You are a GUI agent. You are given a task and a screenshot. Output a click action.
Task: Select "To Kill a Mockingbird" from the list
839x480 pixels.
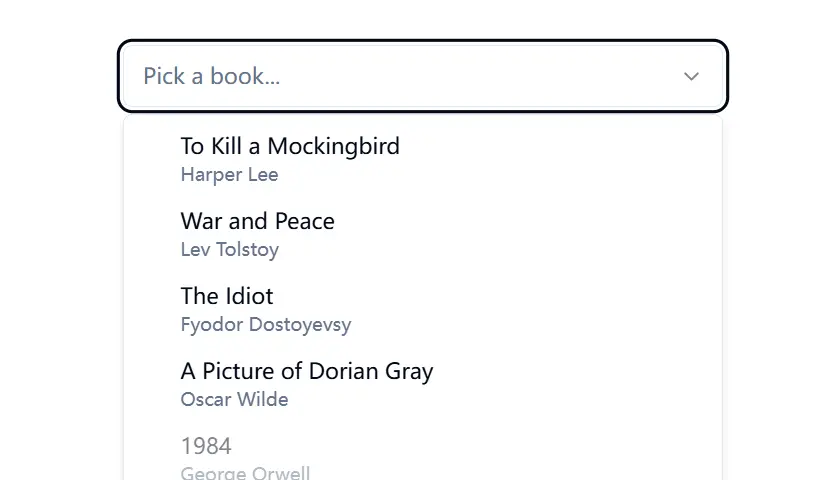[290, 146]
